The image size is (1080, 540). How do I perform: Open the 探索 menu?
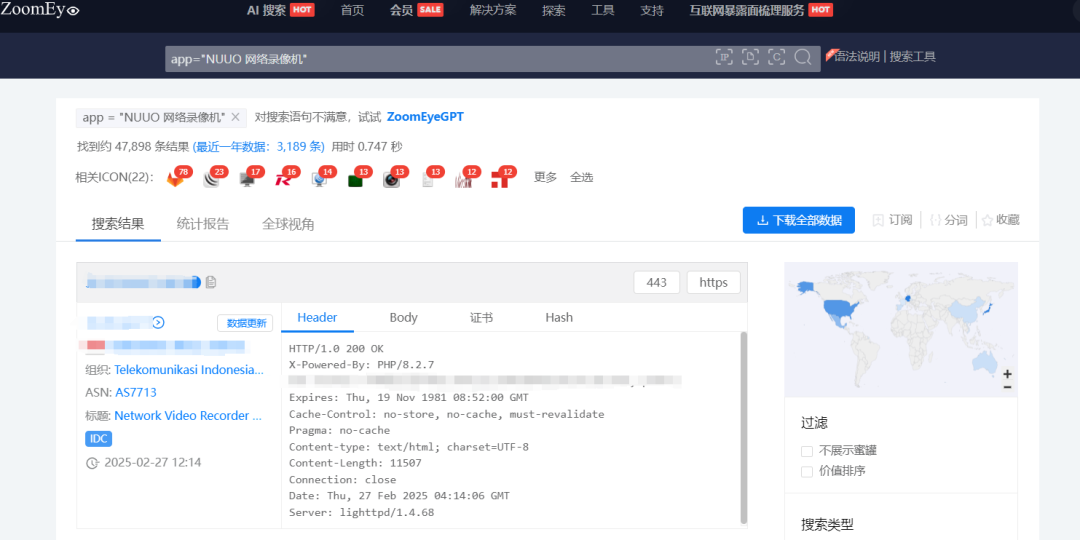pyautogui.click(x=554, y=10)
